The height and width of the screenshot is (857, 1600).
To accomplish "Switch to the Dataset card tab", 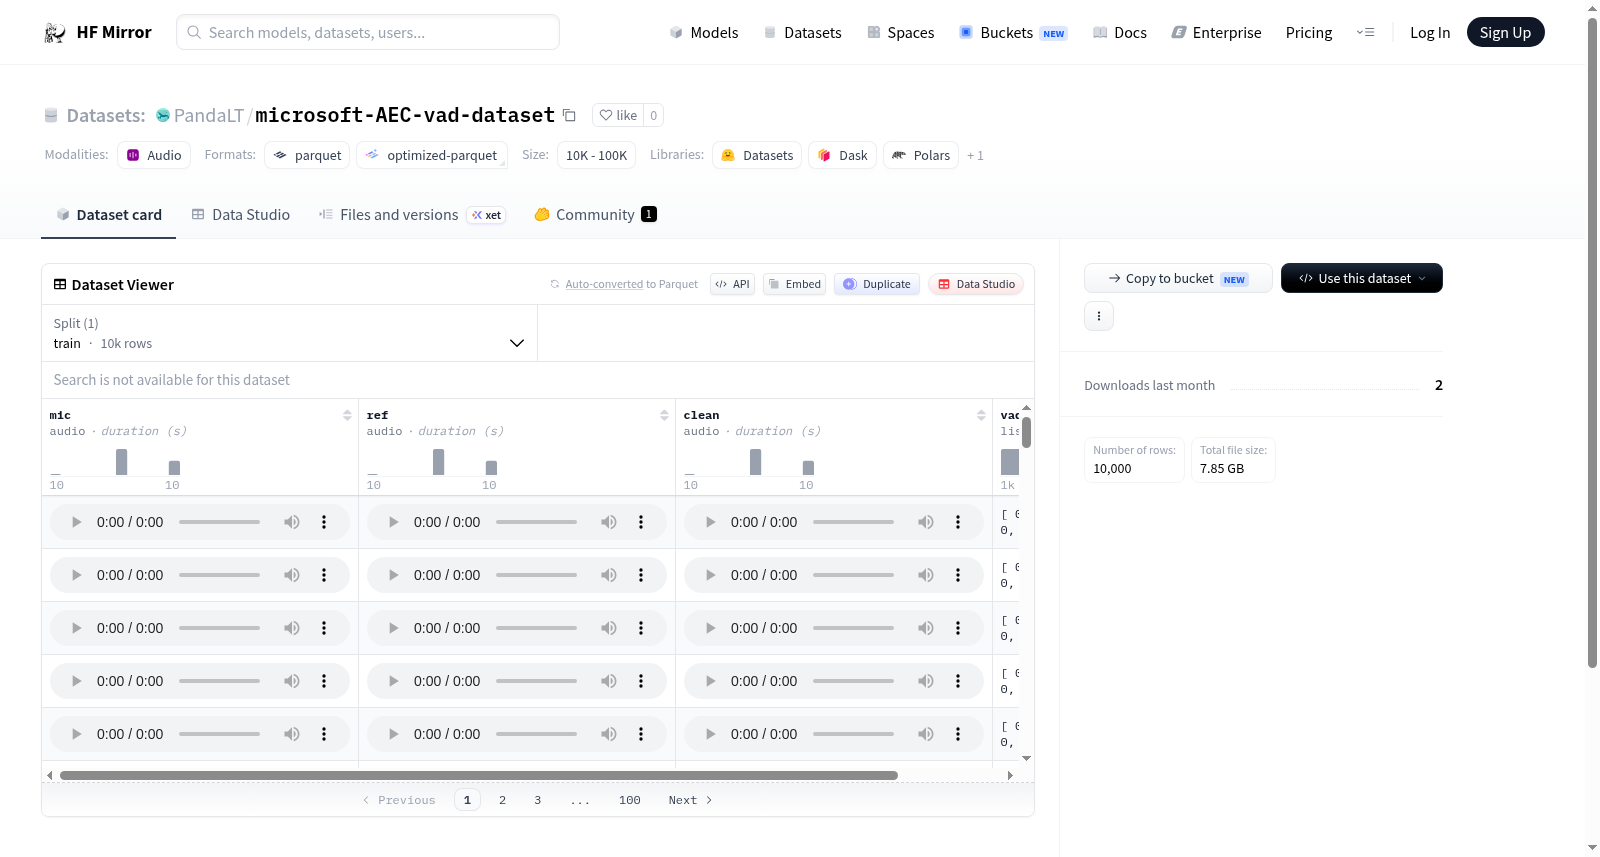I will (x=109, y=215).
